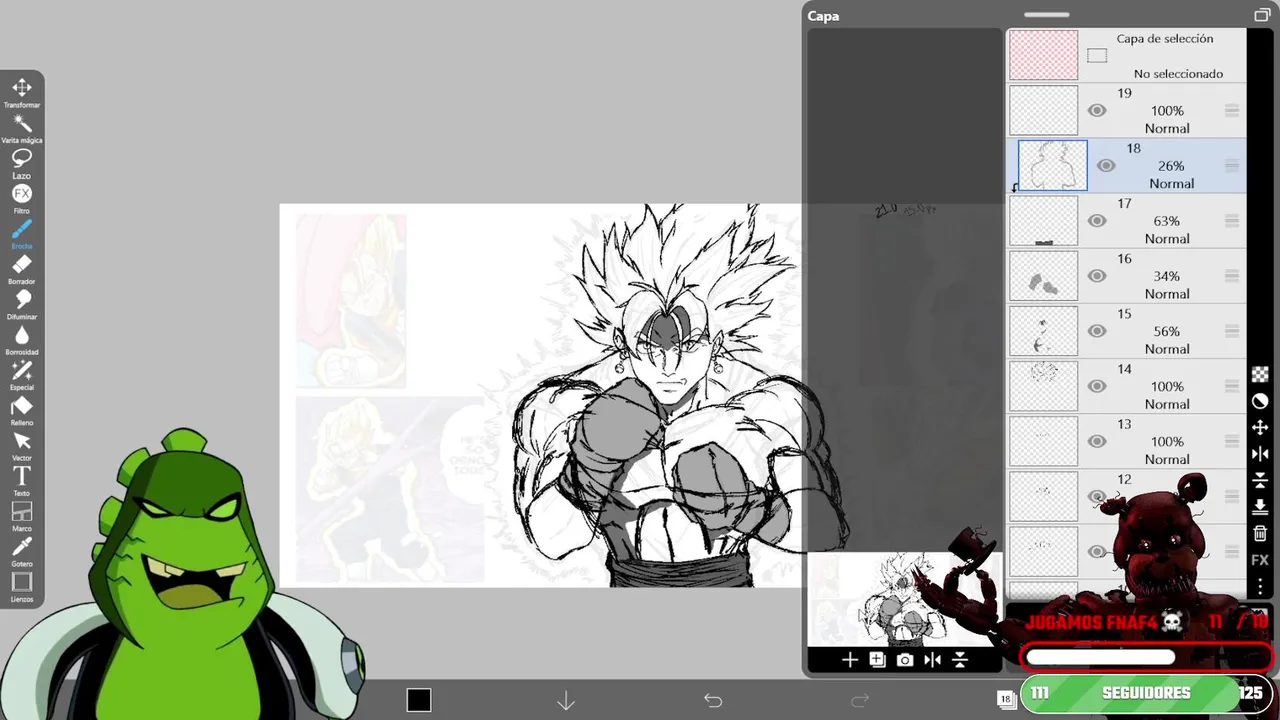The height and width of the screenshot is (720, 1280).
Task: Click the 56% opacity of layer 15
Action: click(1166, 331)
